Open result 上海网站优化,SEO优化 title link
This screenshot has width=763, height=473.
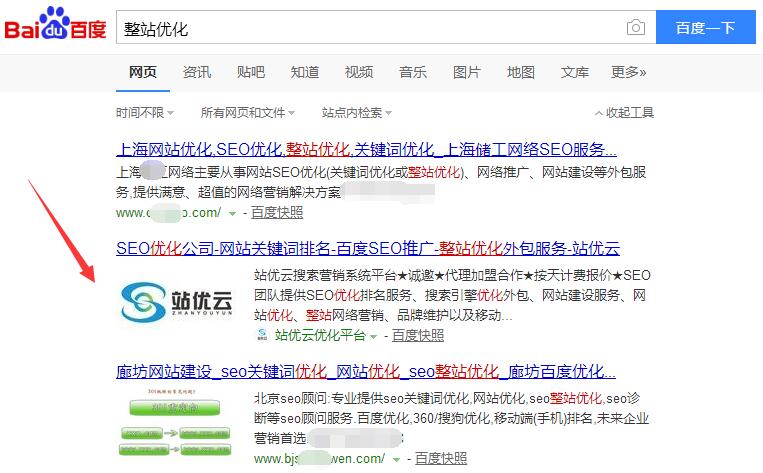(366, 149)
